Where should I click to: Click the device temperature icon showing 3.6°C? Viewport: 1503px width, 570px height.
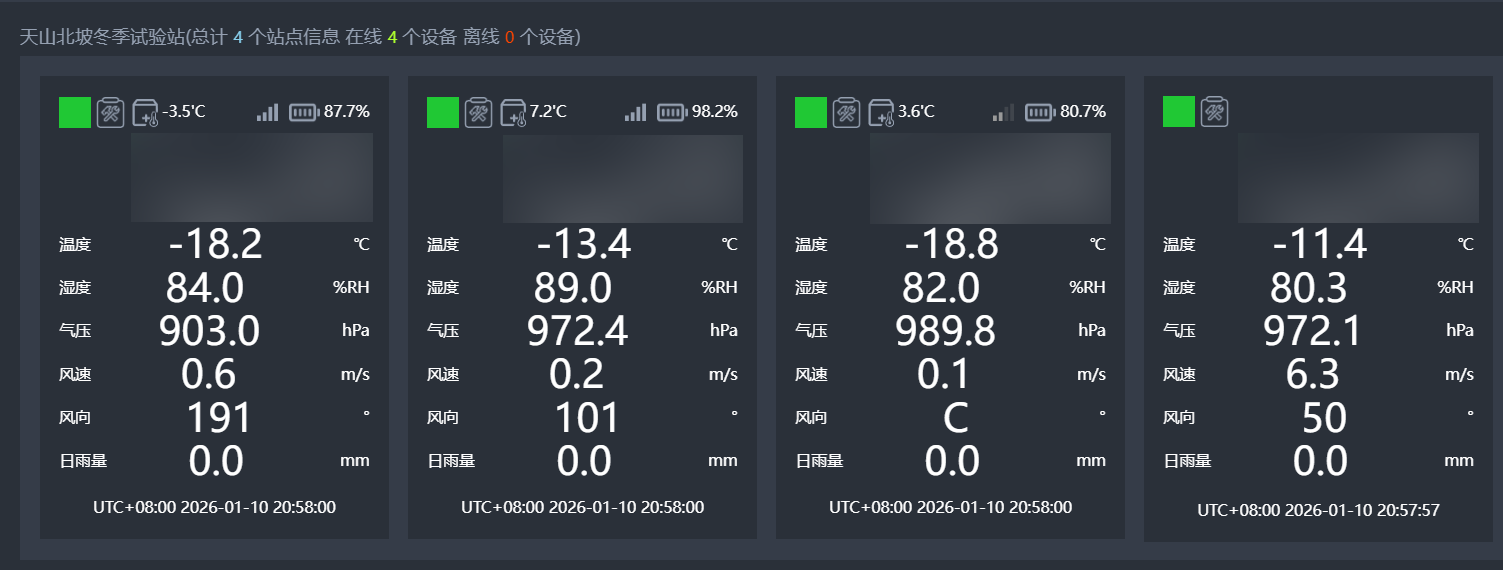(882, 112)
